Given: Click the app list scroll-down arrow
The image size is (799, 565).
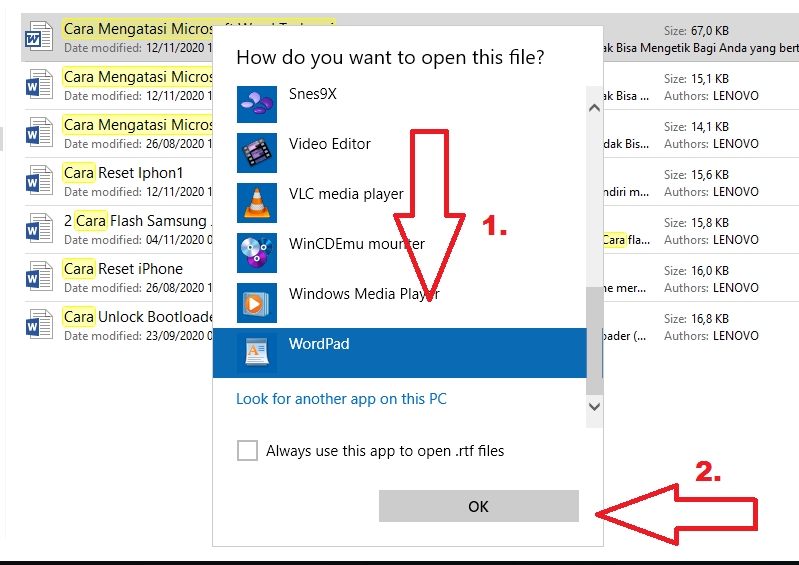Looking at the screenshot, I should [x=594, y=407].
